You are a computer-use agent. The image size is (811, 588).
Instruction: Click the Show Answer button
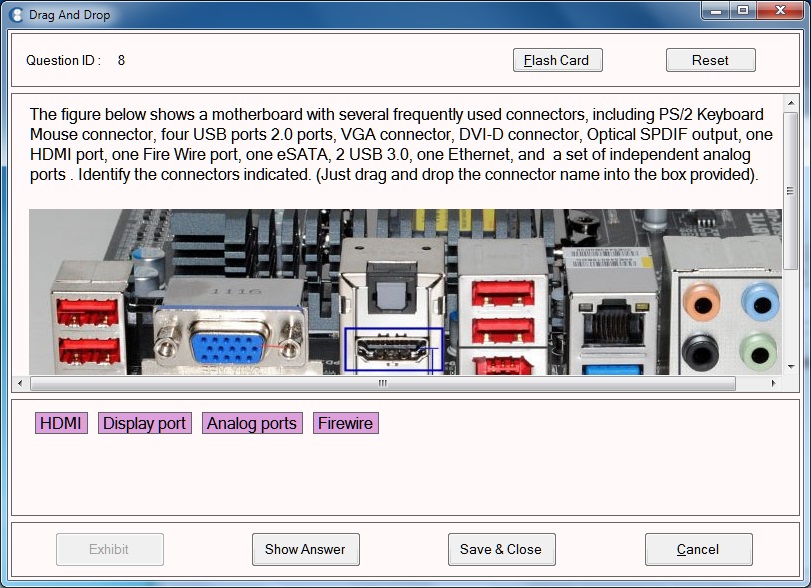coord(305,549)
